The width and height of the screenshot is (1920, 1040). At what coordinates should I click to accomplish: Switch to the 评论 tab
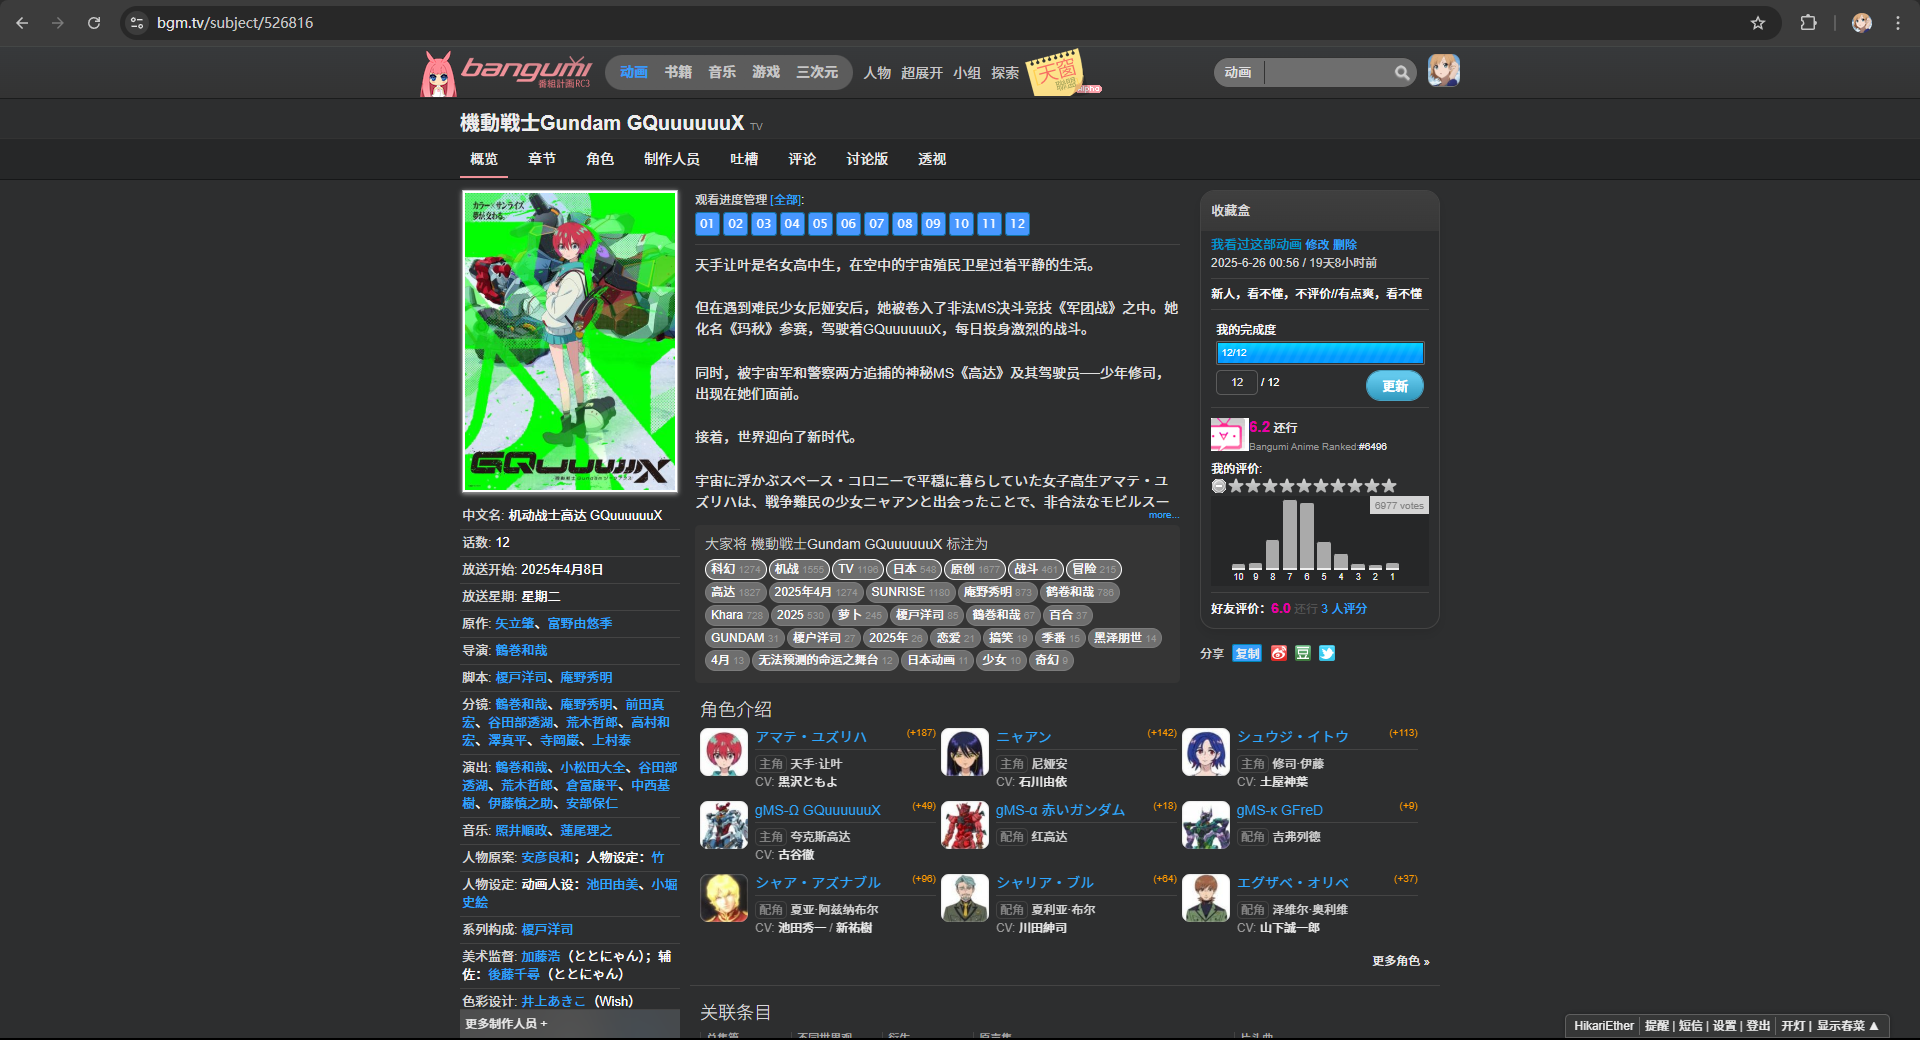tap(802, 159)
